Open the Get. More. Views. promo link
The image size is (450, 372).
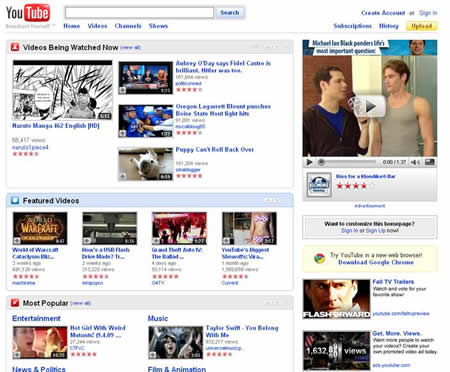pyautogui.click(x=397, y=333)
